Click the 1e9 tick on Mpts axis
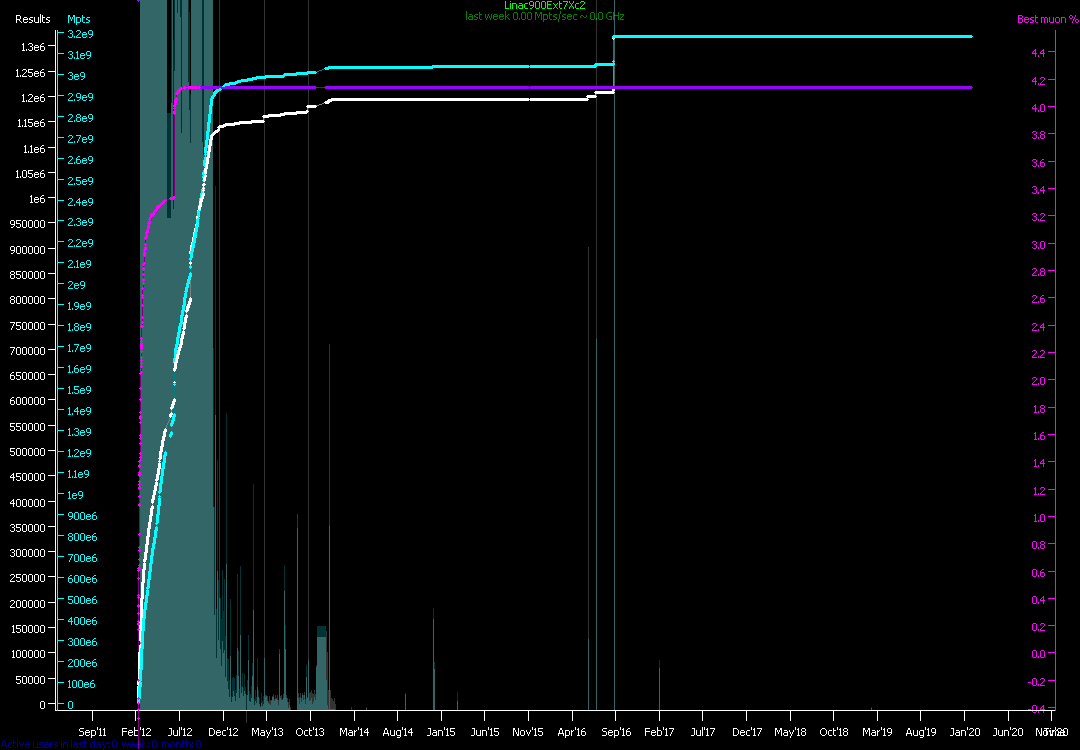This screenshot has height=750, width=1080. pos(76,495)
